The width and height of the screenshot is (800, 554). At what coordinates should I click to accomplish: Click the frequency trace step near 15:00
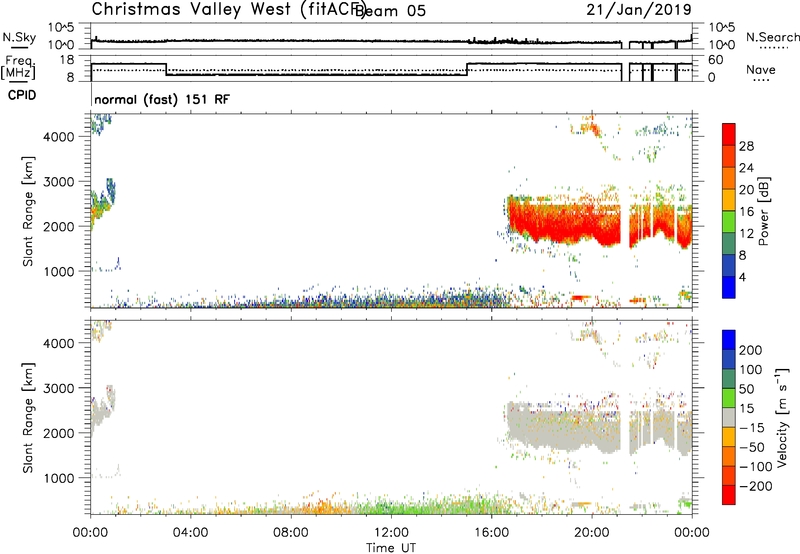pyautogui.click(x=467, y=69)
